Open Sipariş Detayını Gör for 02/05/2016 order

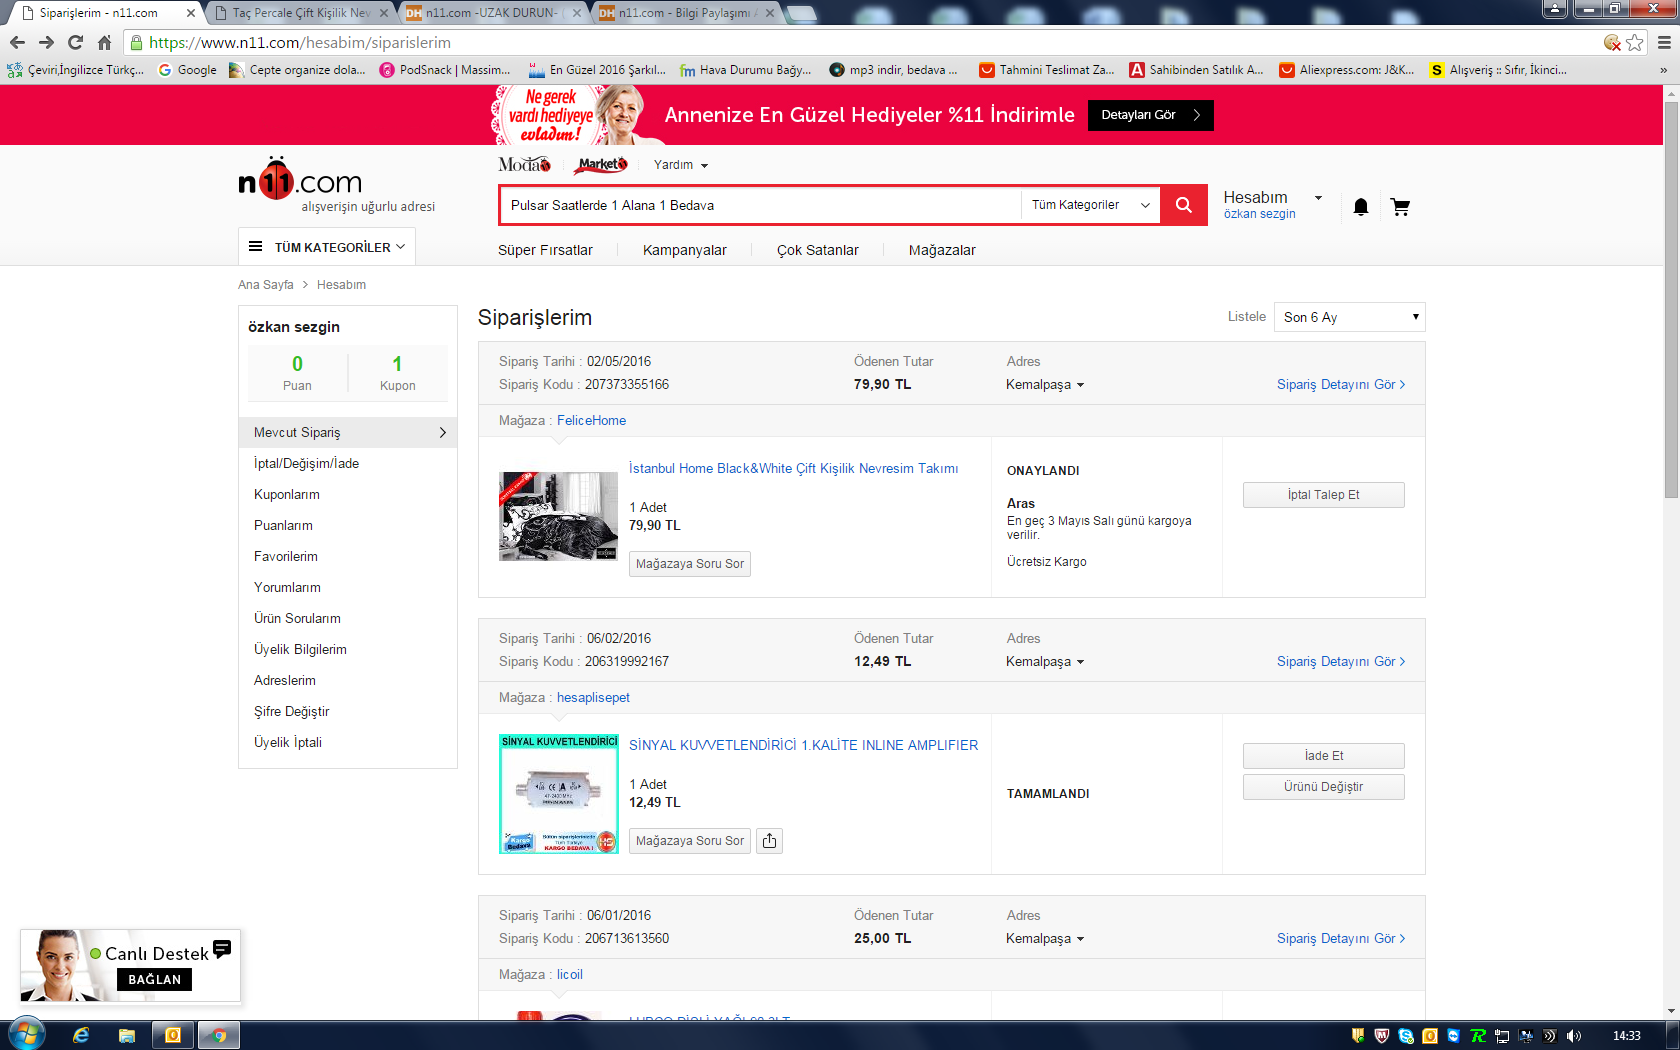point(1341,385)
